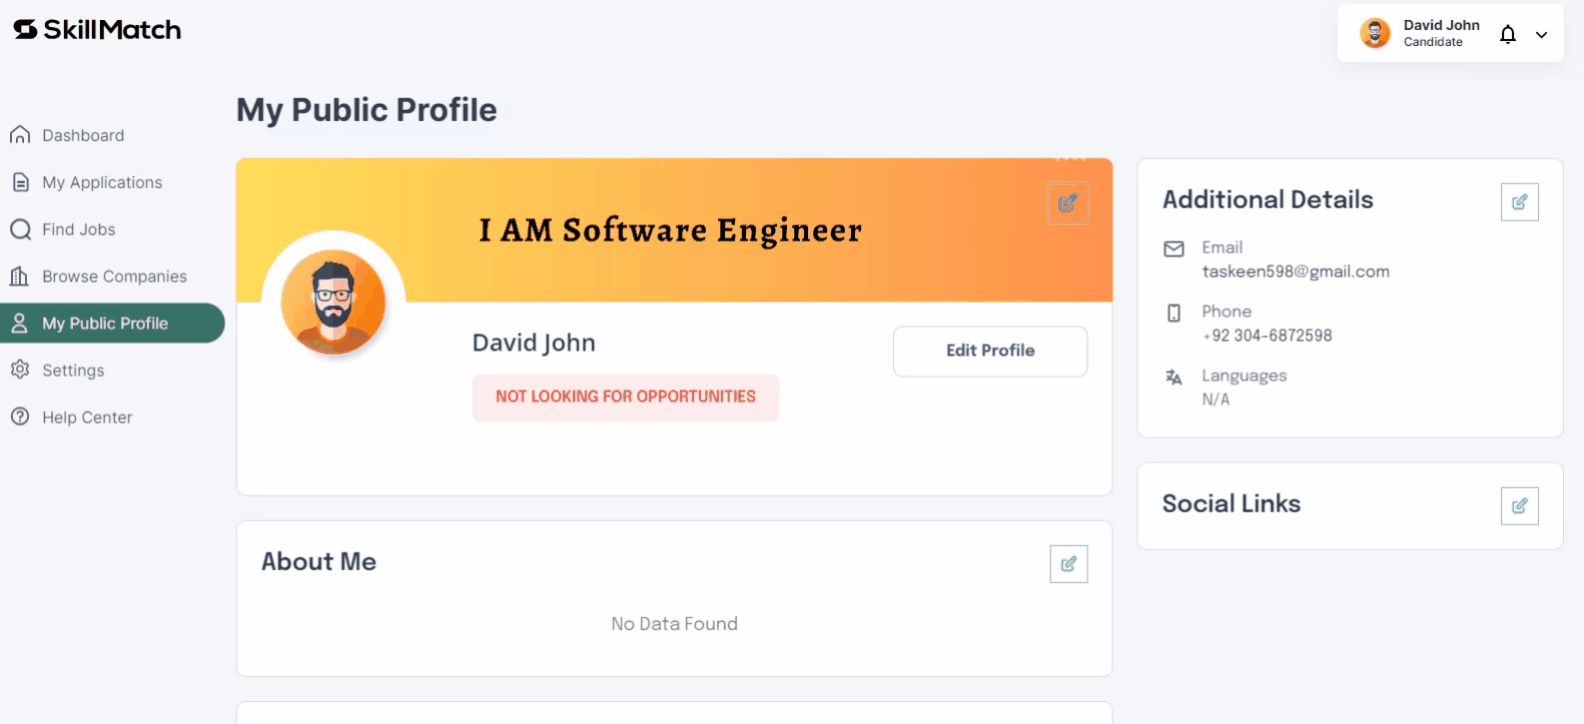1584x724 pixels.
Task: Edit Additional Details section icon
Action: point(1519,202)
